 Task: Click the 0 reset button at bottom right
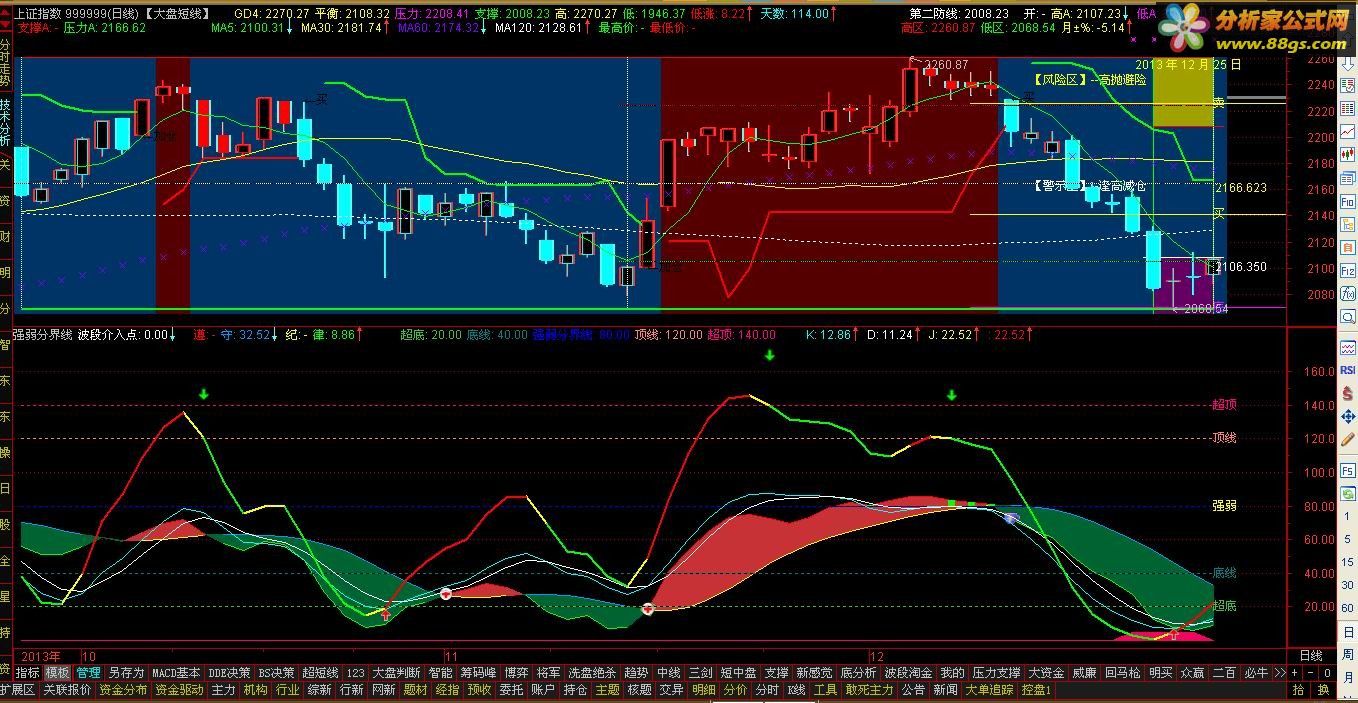pyautogui.click(x=1328, y=673)
